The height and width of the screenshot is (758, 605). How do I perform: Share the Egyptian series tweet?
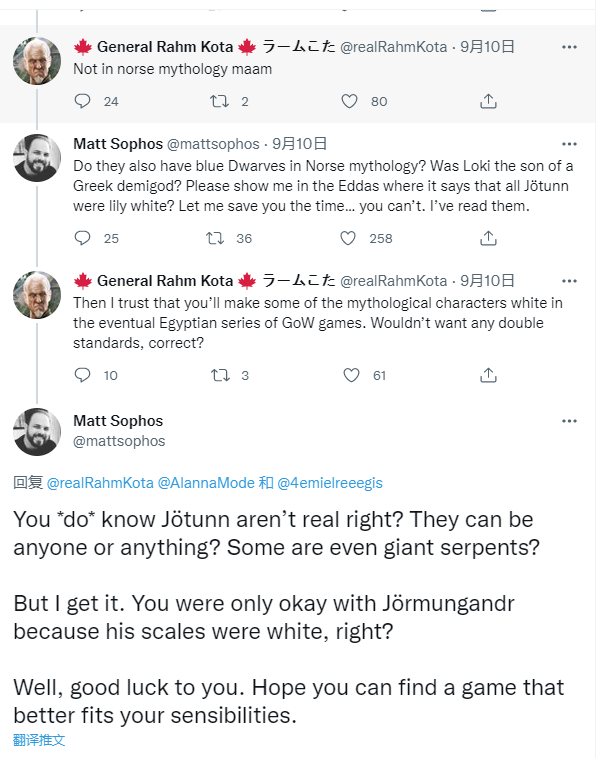pos(489,375)
